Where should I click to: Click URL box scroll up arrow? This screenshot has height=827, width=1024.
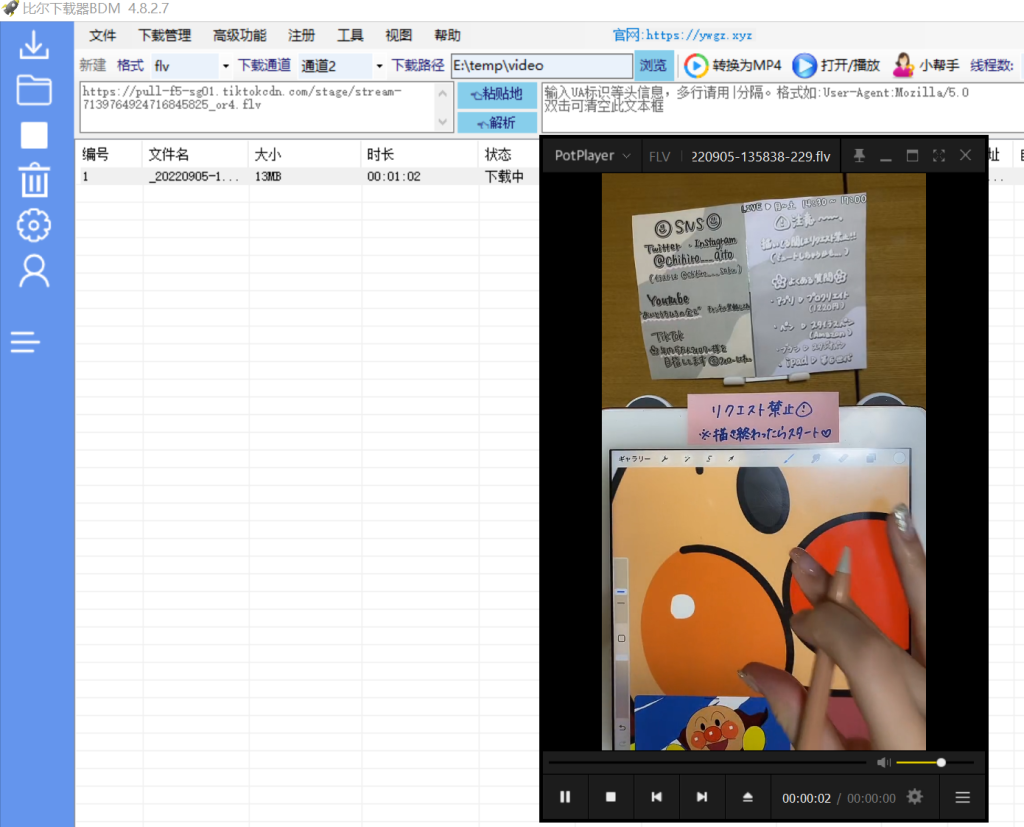coord(443,93)
